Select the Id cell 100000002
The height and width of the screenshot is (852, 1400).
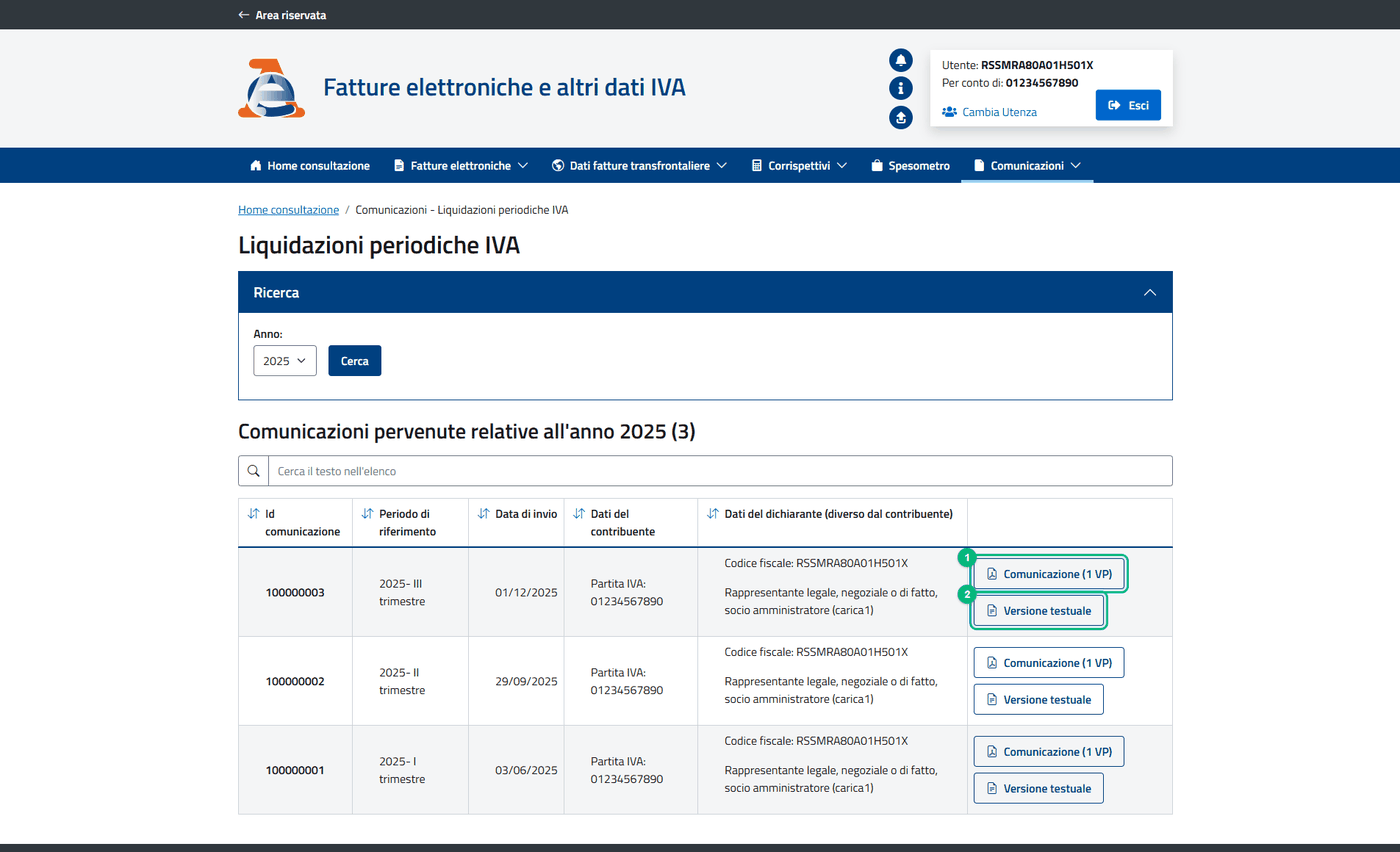(x=295, y=681)
